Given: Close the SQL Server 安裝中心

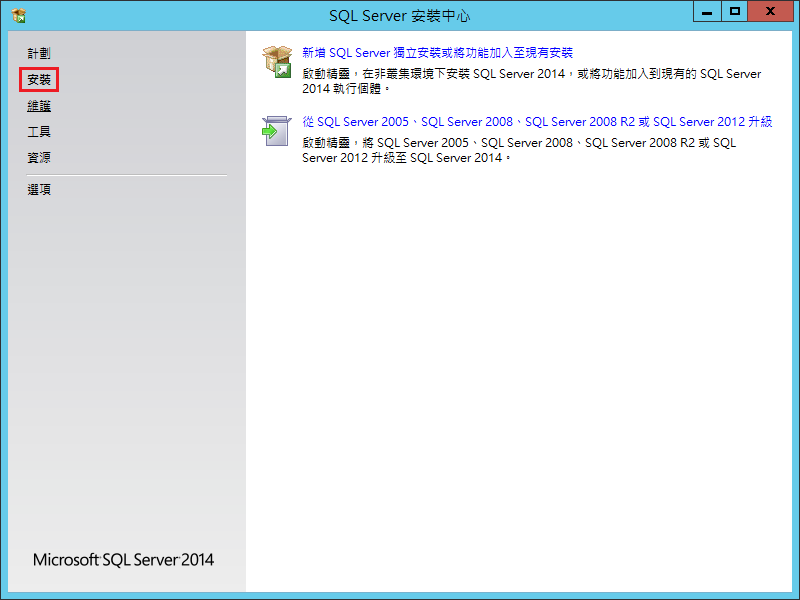Looking at the screenshot, I should [769, 12].
